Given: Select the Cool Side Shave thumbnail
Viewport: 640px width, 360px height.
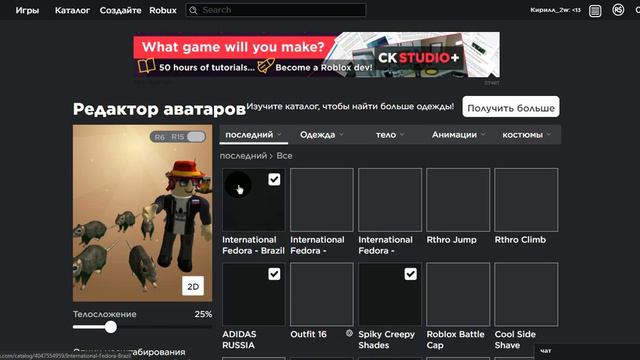Looking at the screenshot, I should click(526, 294).
